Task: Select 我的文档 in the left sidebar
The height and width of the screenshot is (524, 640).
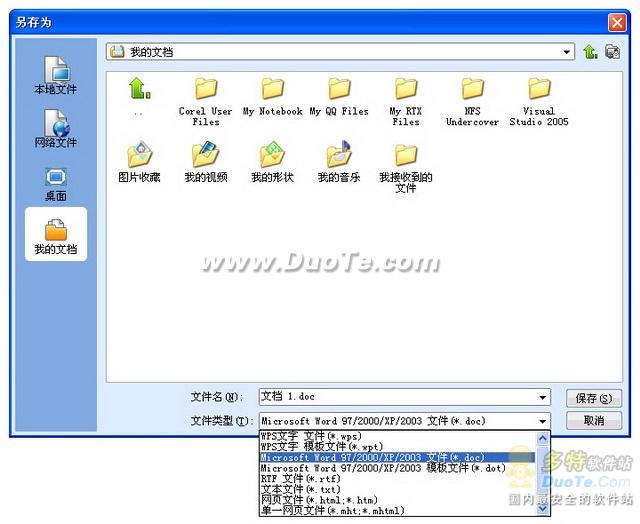Action: pos(56,236)
